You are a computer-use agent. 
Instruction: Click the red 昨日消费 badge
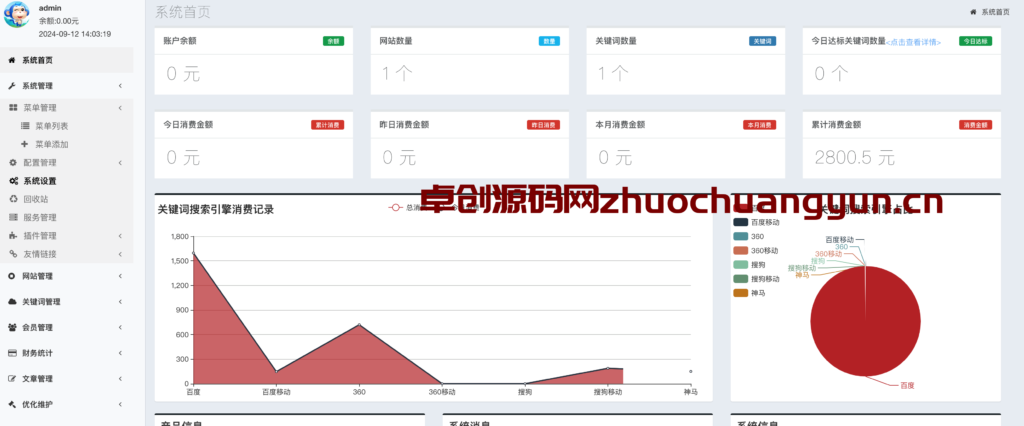tap(543, 125)
